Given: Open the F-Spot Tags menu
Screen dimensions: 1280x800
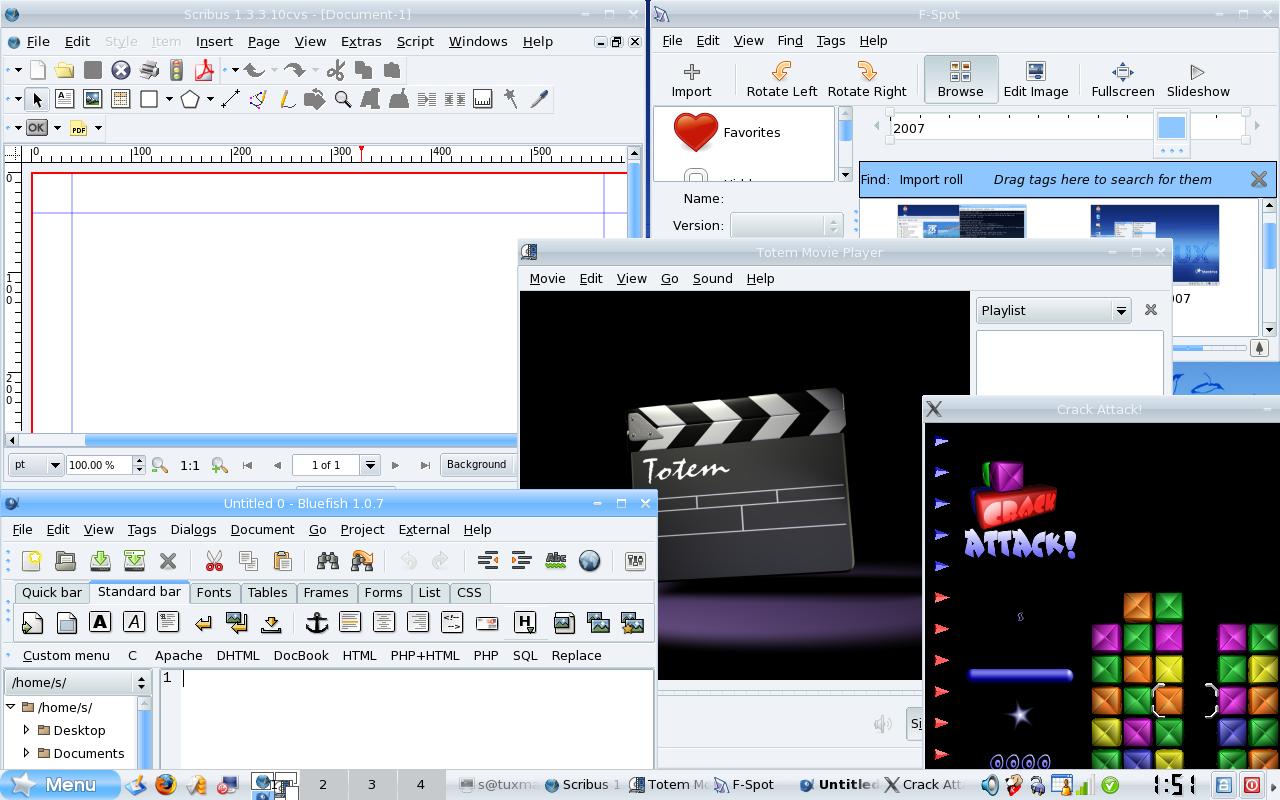Looking at the screenshot, I should (831, 40).
